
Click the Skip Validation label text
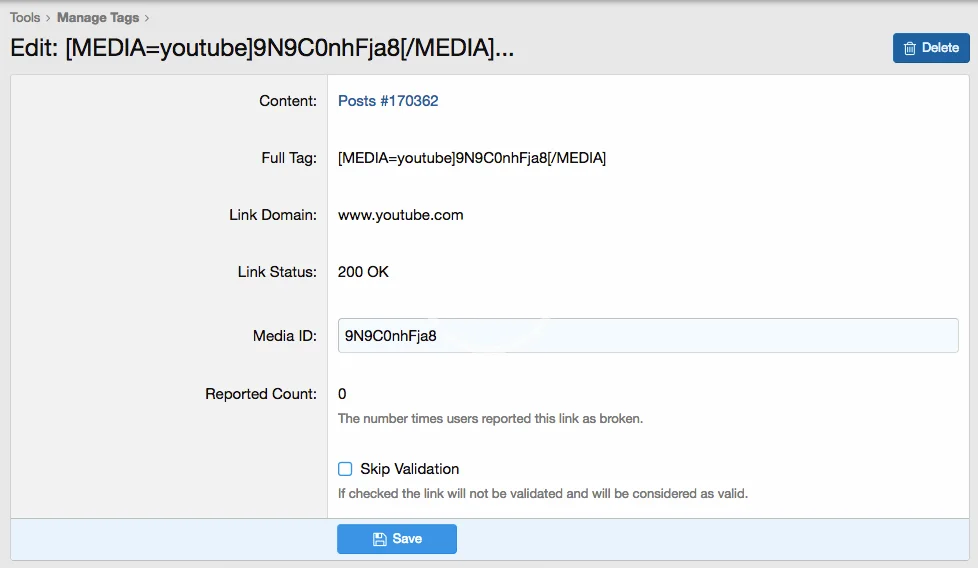pyautogui.click(x=410, y=469)
